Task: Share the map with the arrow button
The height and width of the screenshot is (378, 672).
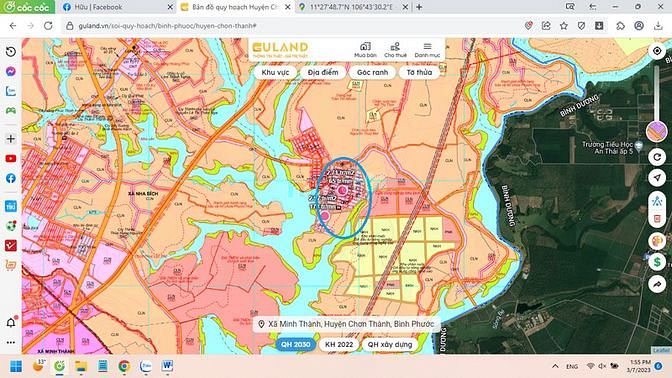Action: coord(657,284)
